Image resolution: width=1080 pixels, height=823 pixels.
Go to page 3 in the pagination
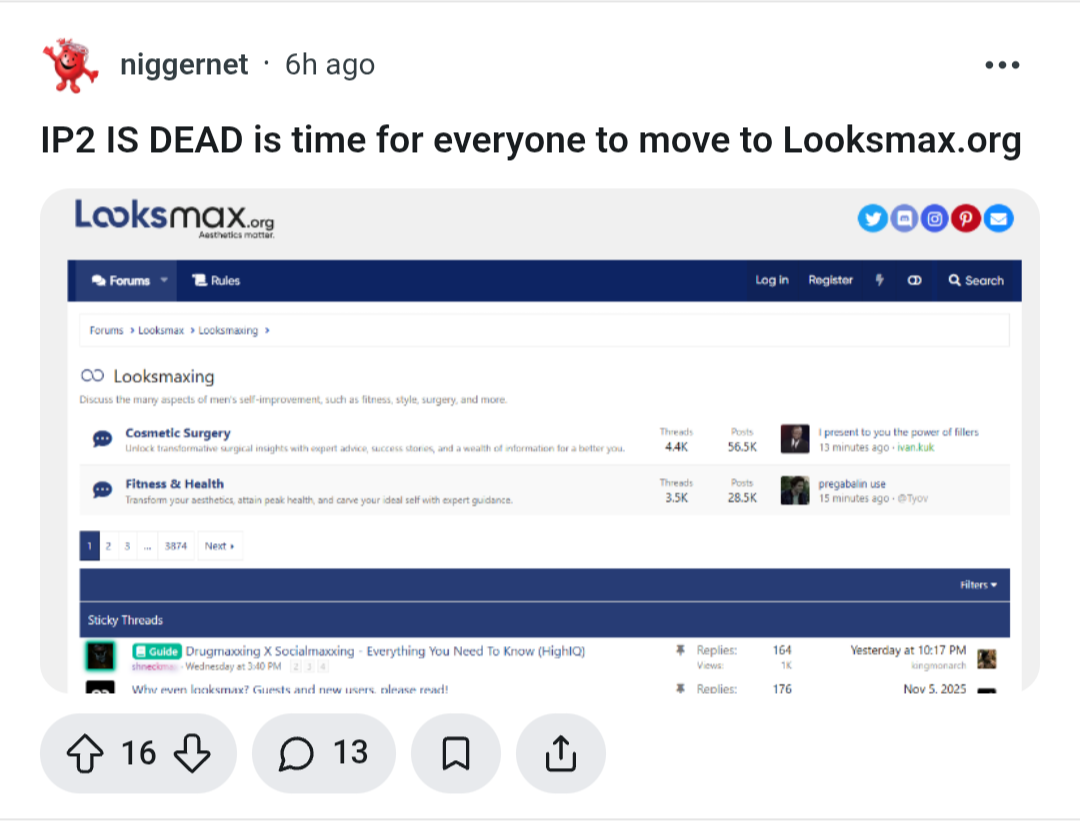[x=127, y=545]
